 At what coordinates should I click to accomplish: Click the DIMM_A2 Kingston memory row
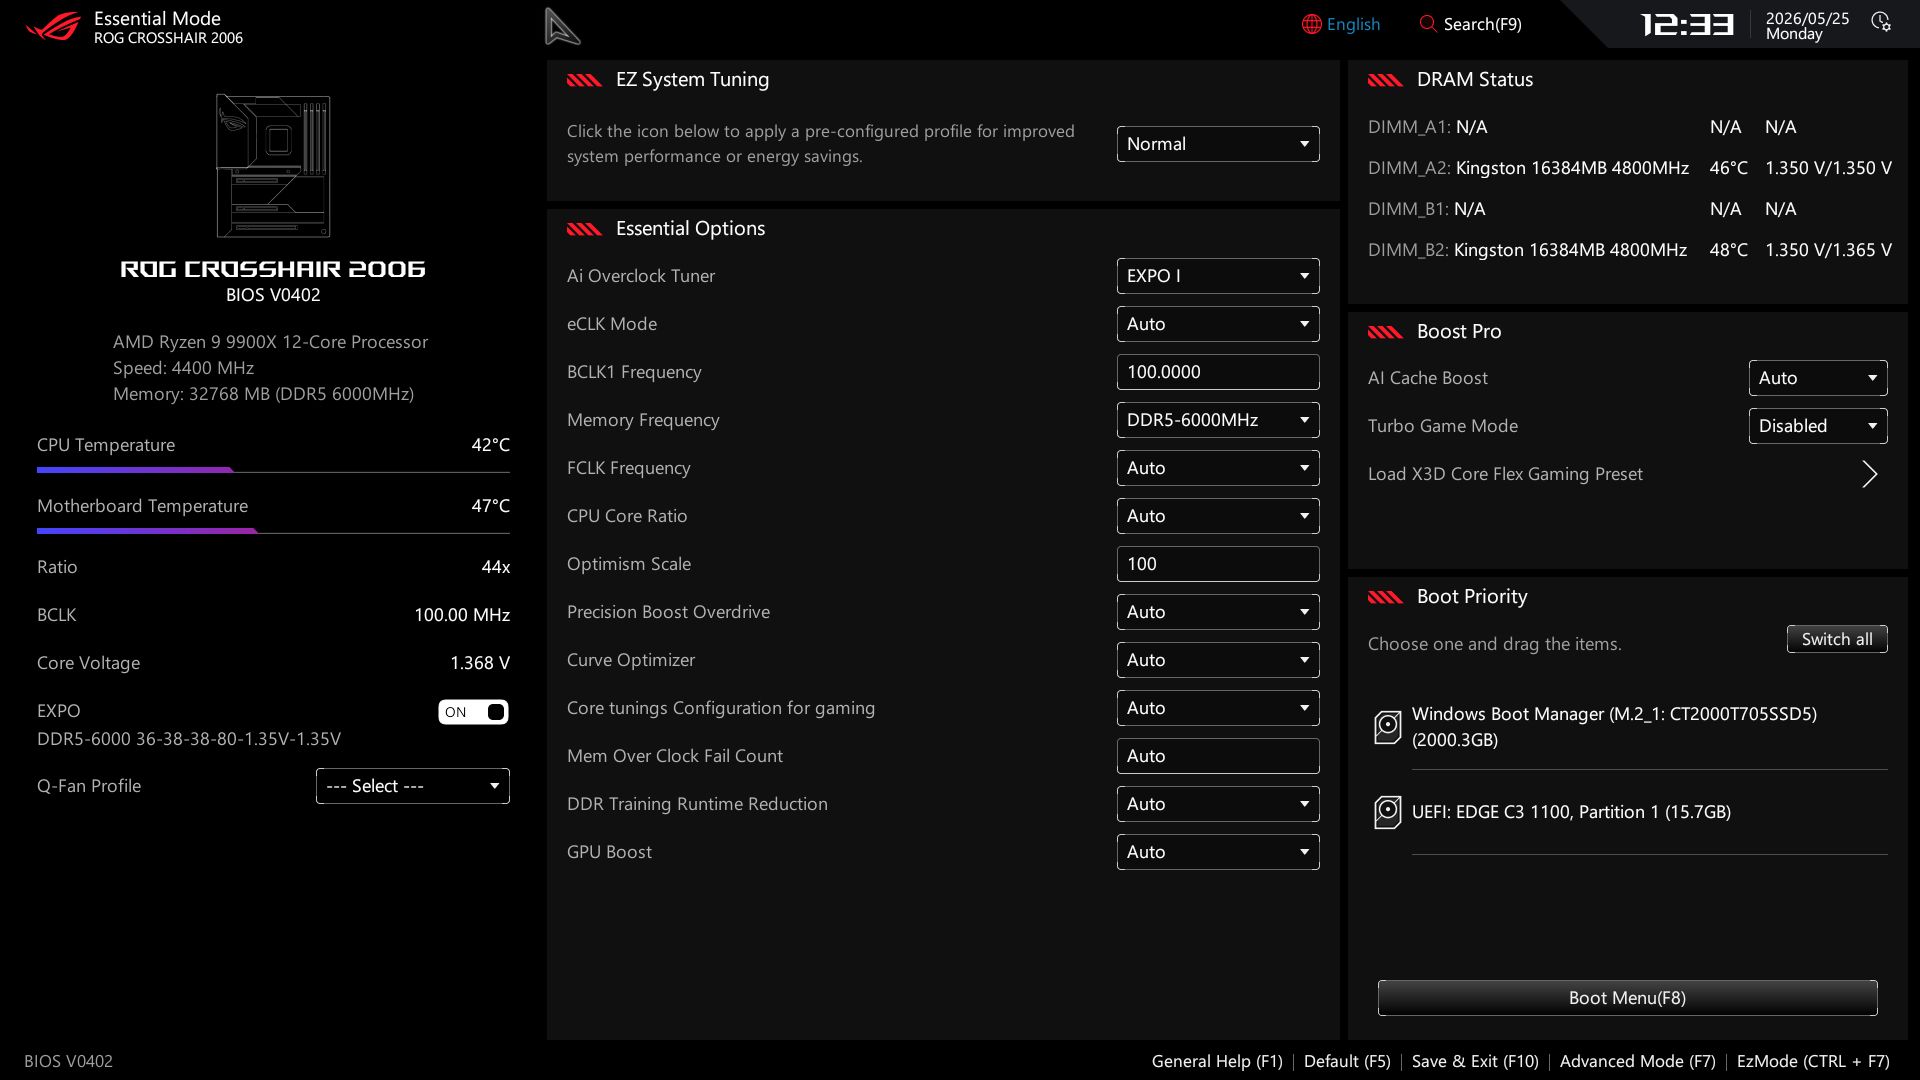point(1630,168)
